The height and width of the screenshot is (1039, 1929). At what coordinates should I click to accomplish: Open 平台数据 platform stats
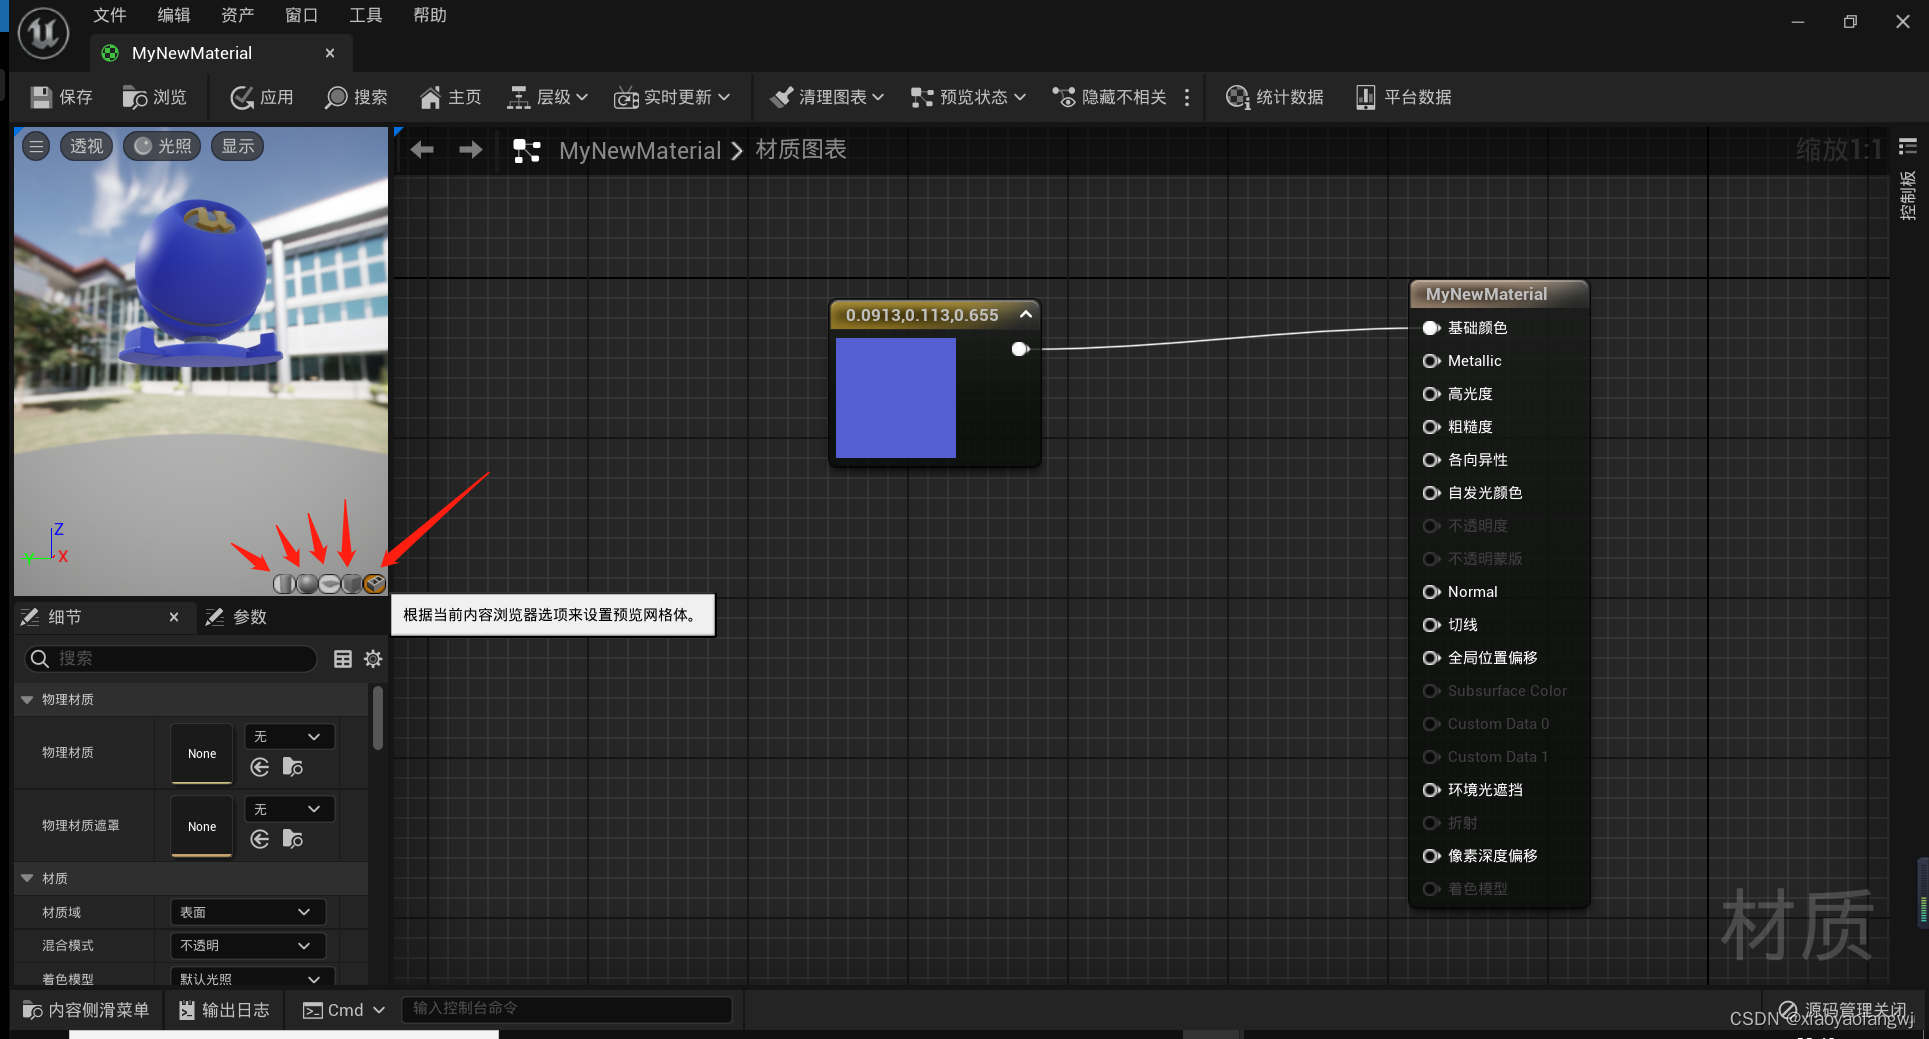[x=1403, y=97]
